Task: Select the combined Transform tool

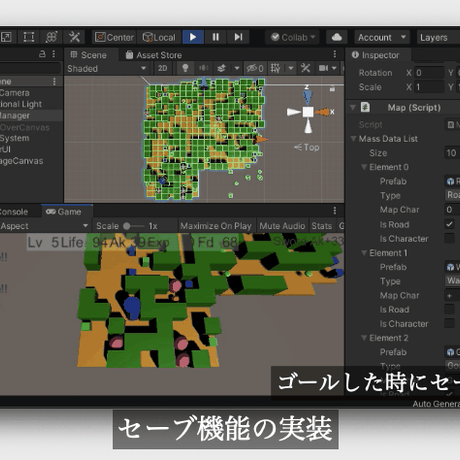Action: (51, 37)
